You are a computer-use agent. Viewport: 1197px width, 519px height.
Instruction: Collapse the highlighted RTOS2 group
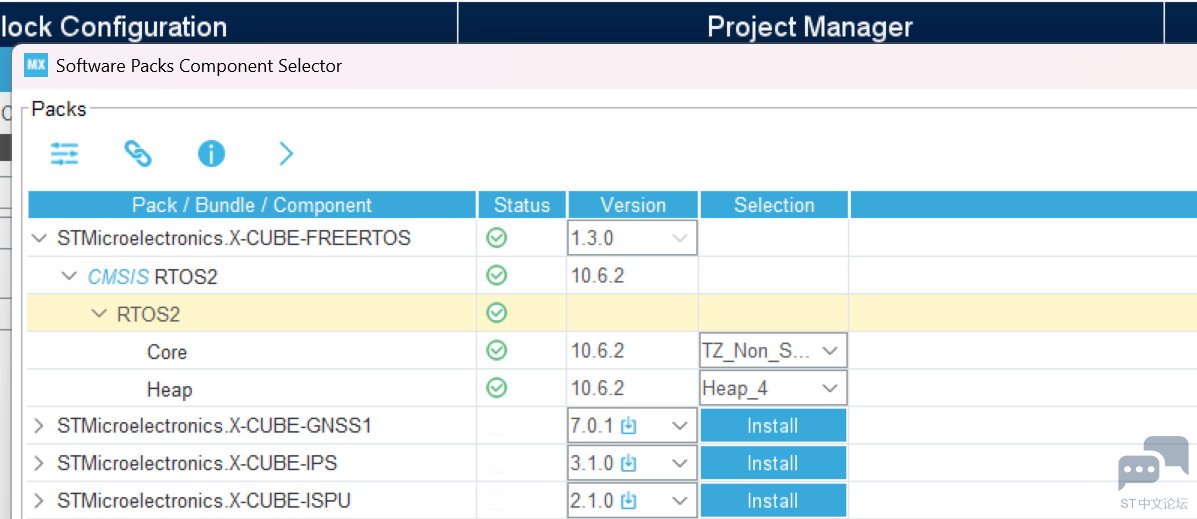click(x=98, y=313)
